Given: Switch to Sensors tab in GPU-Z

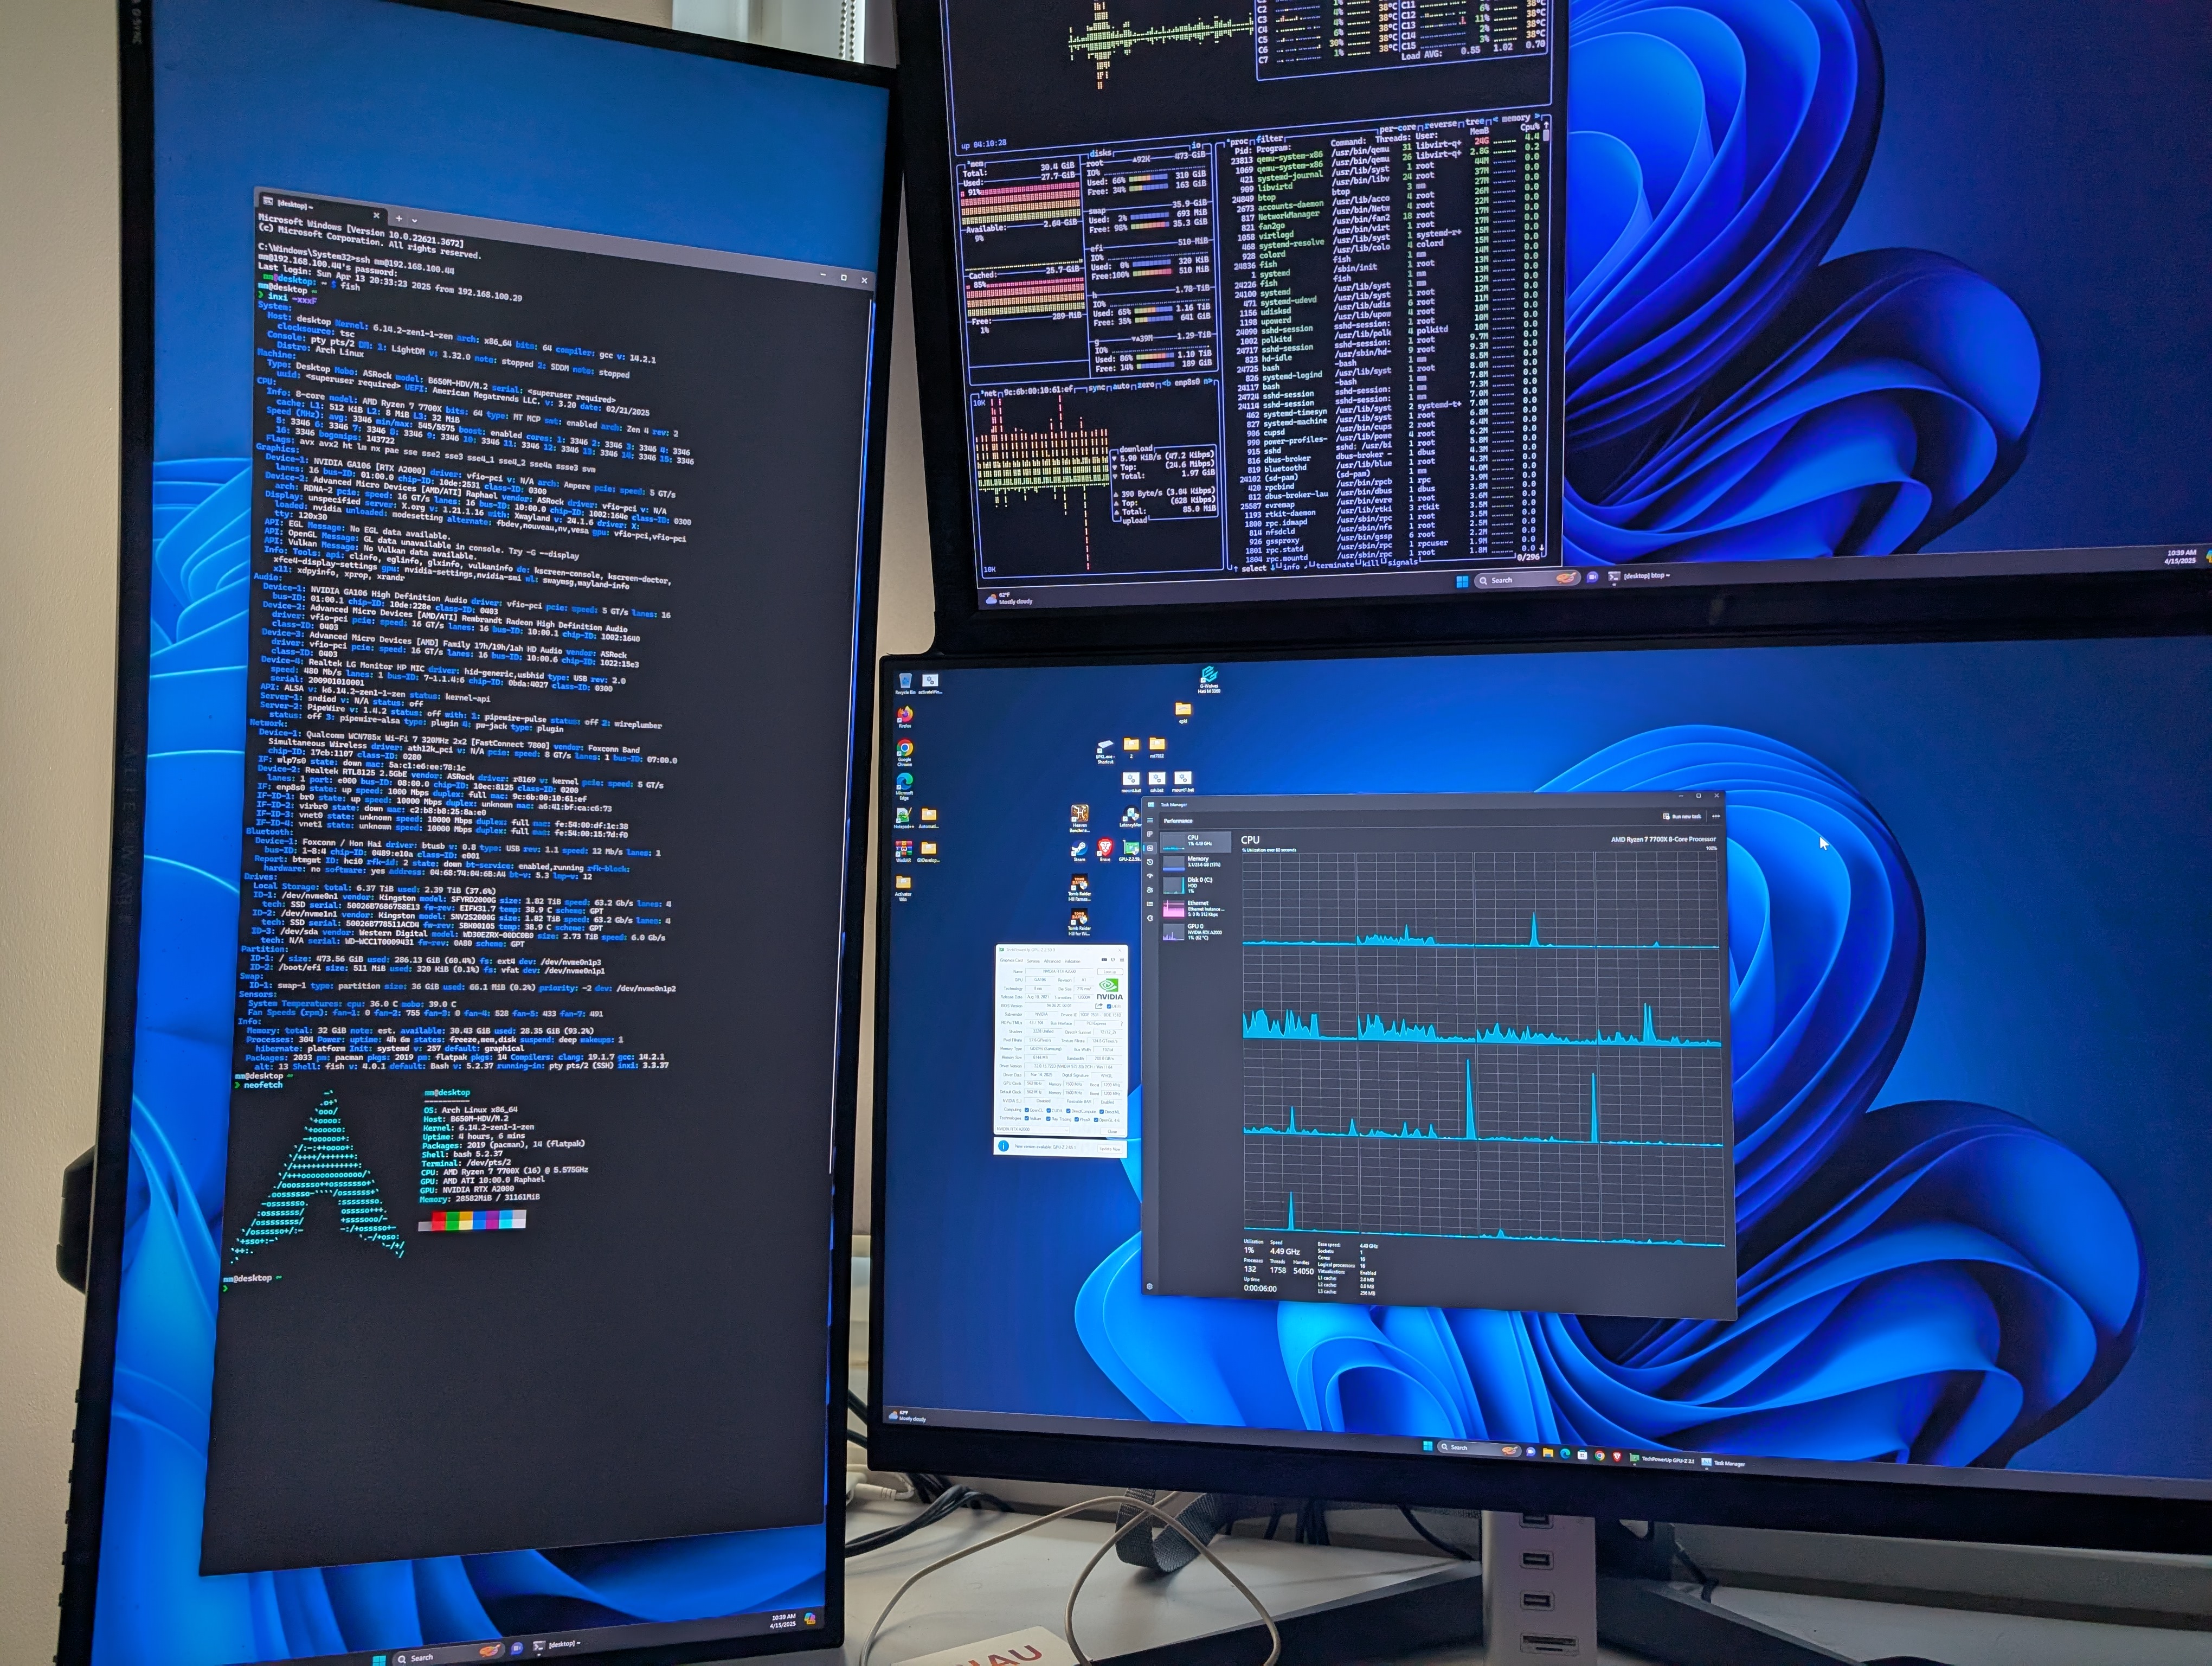Looking at the screenshot, I should coord(1033,961).
